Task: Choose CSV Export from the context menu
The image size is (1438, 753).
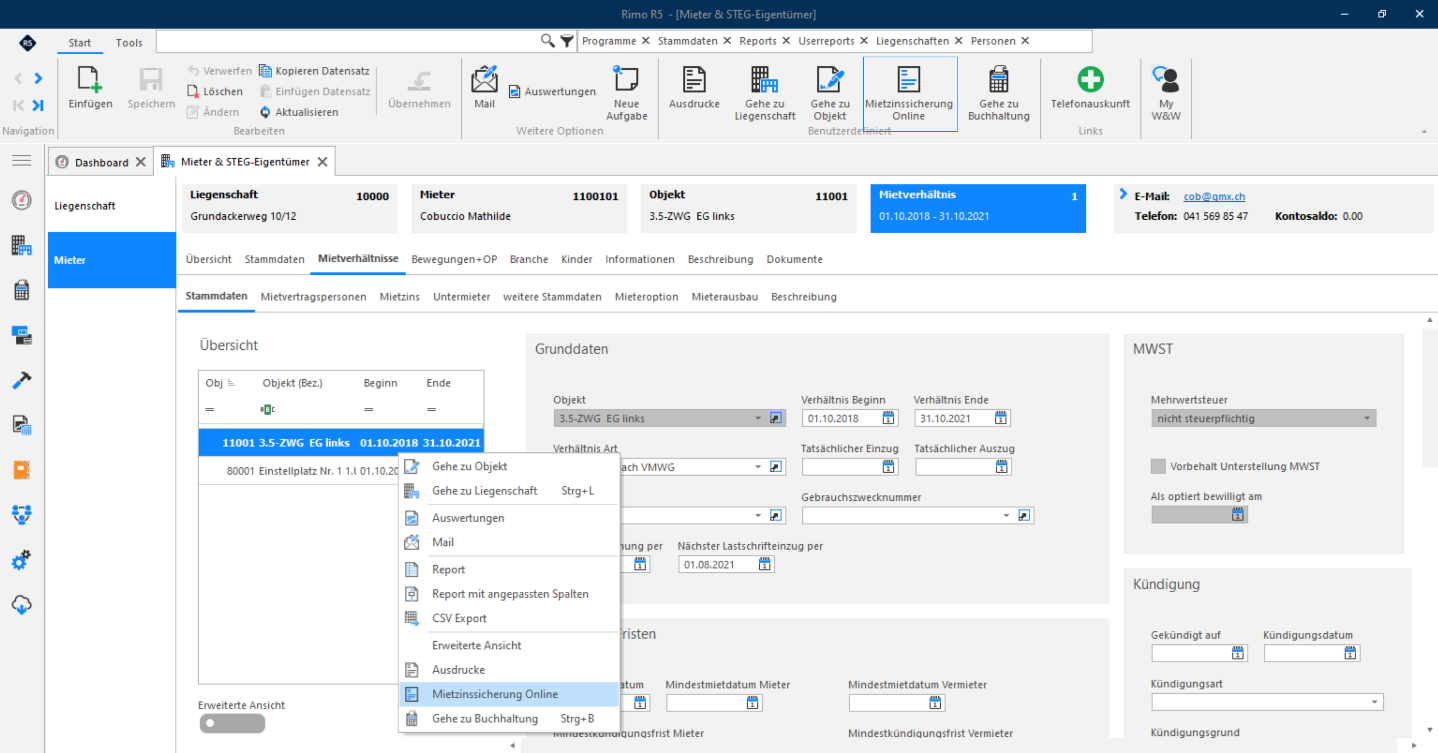Action: [x=509, y=618]
